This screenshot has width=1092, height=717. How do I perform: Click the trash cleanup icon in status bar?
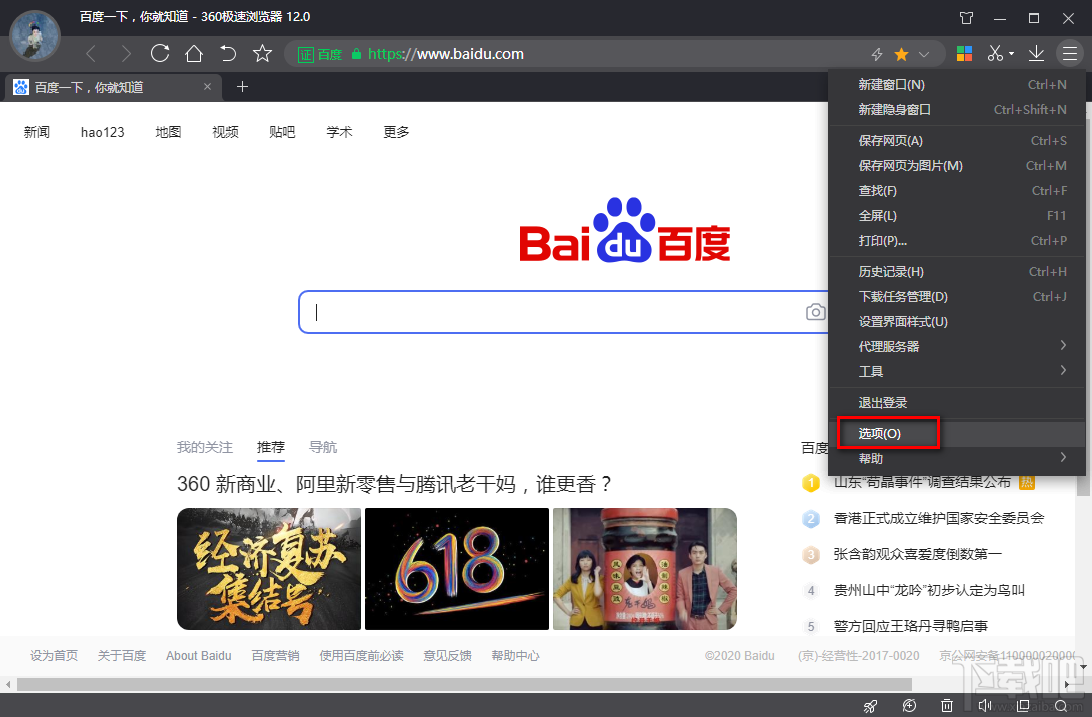tap(946, 704)
